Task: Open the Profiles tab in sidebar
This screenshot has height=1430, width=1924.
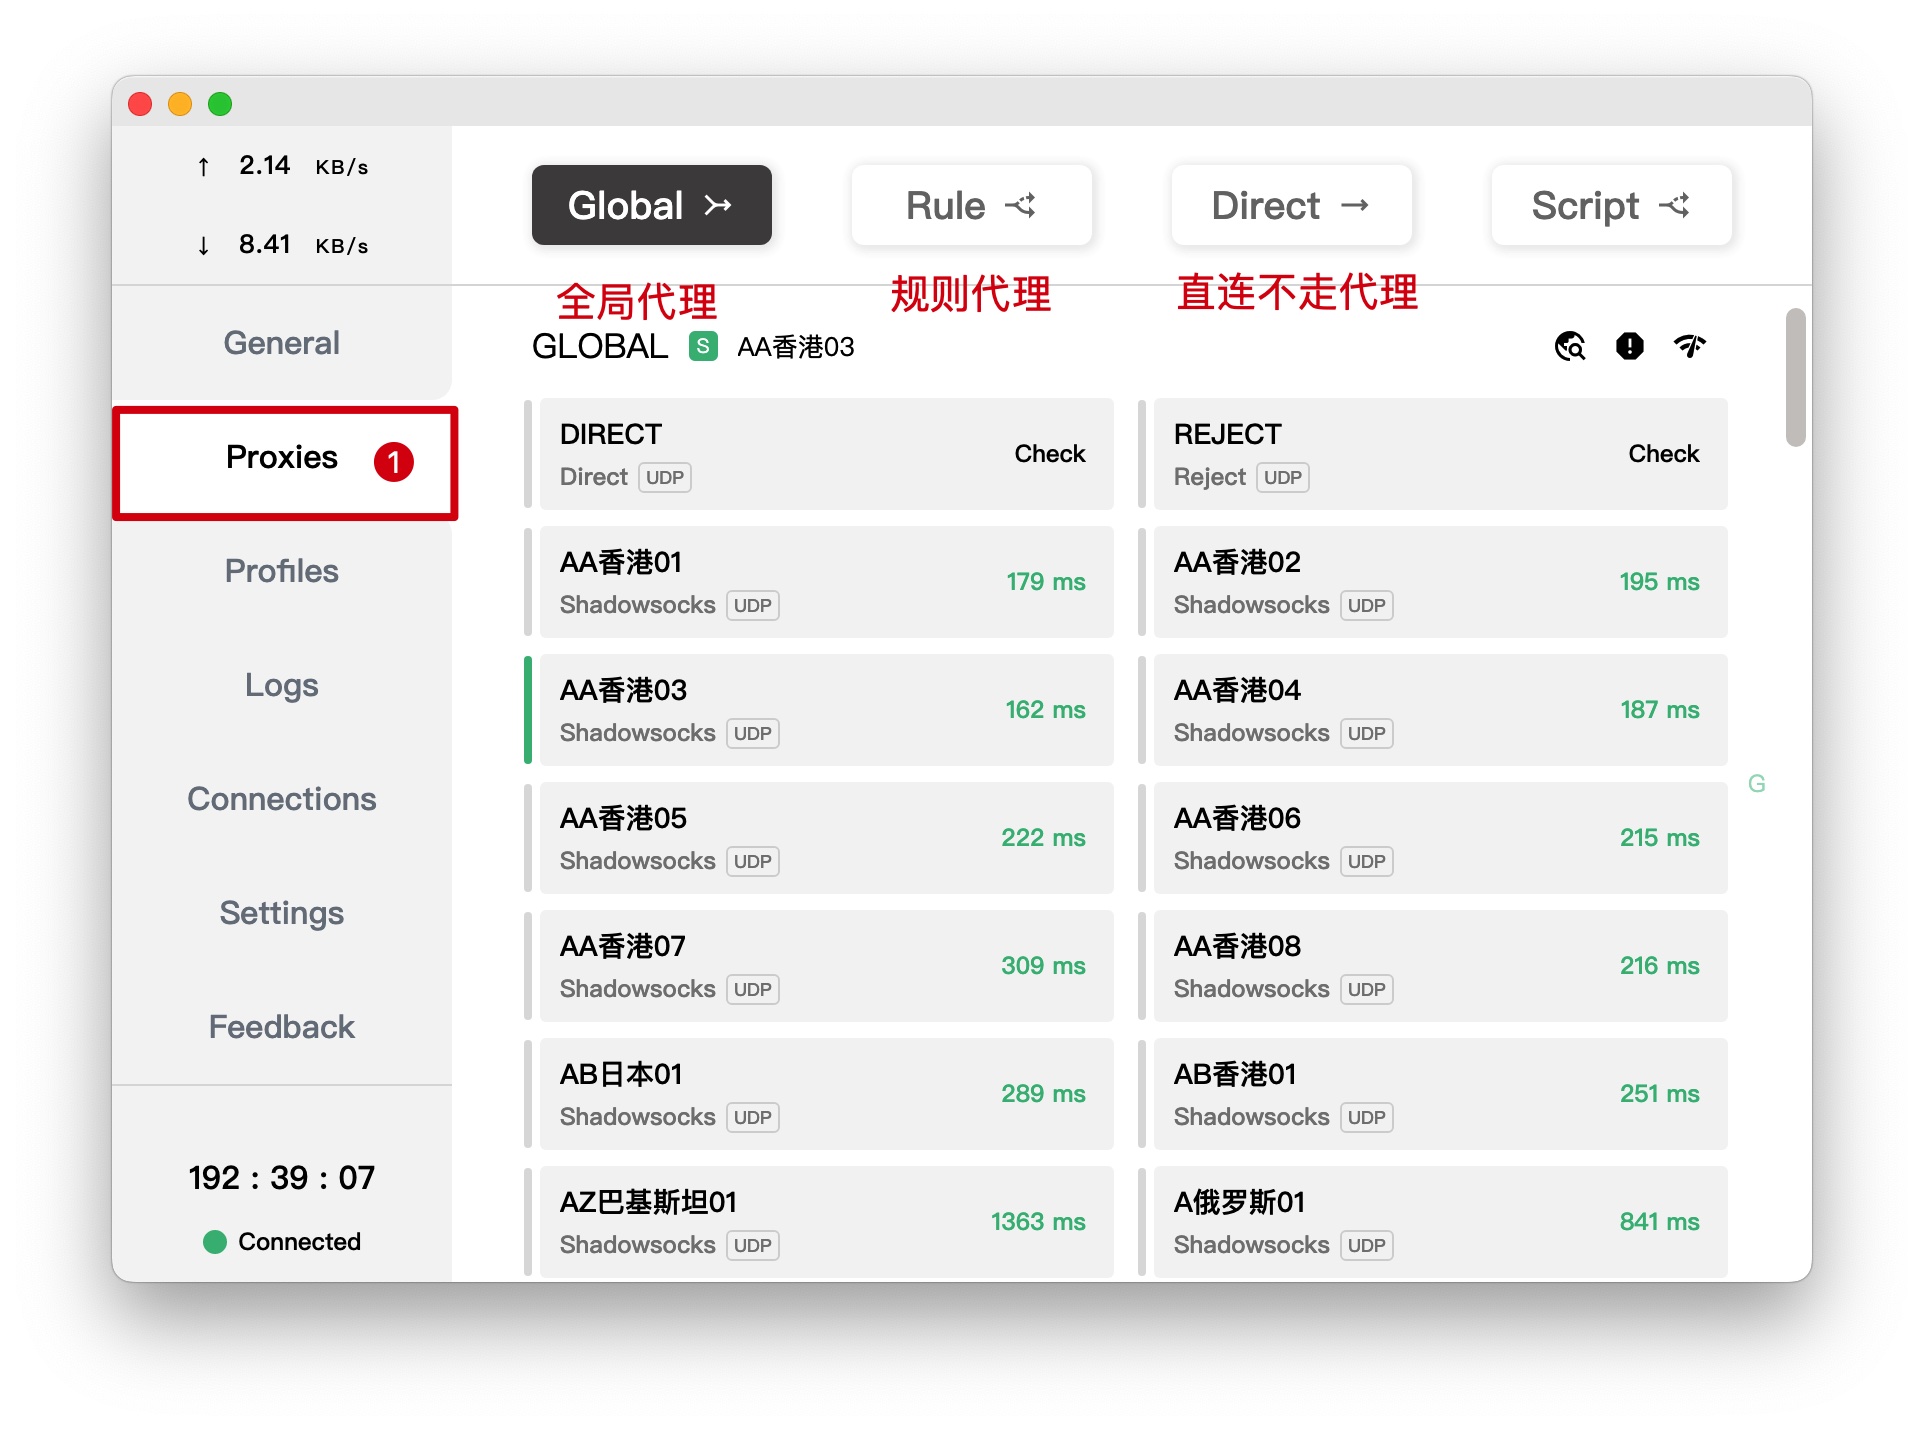Action: [x=282, y=571]
